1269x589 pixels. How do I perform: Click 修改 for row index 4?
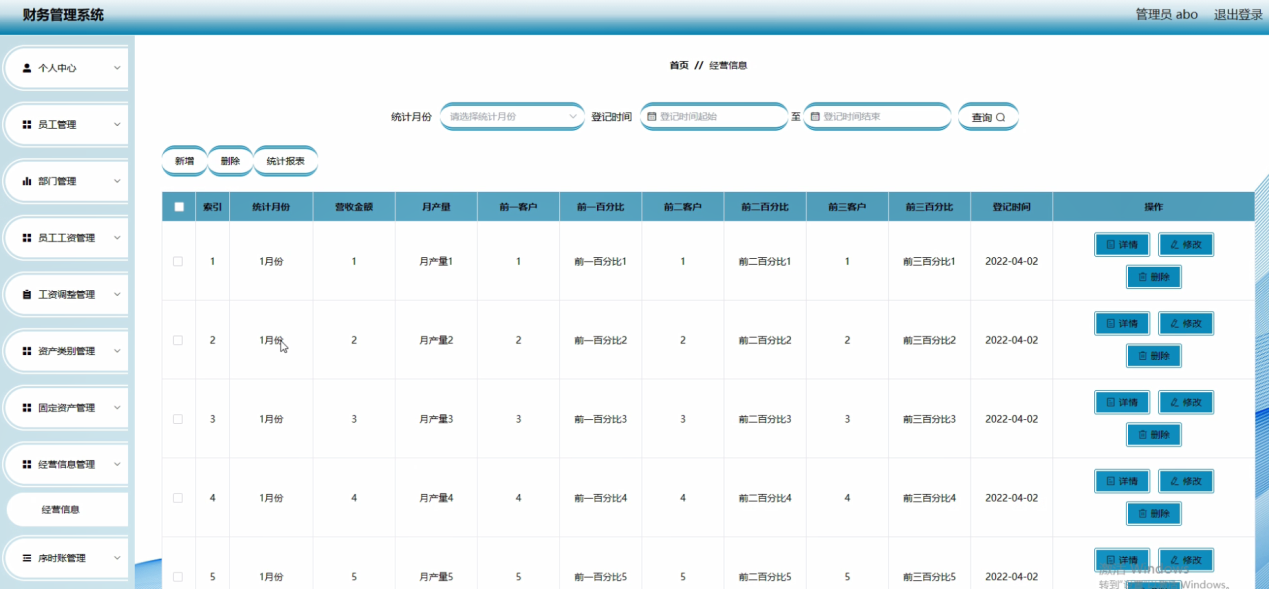click(1186, 481)
